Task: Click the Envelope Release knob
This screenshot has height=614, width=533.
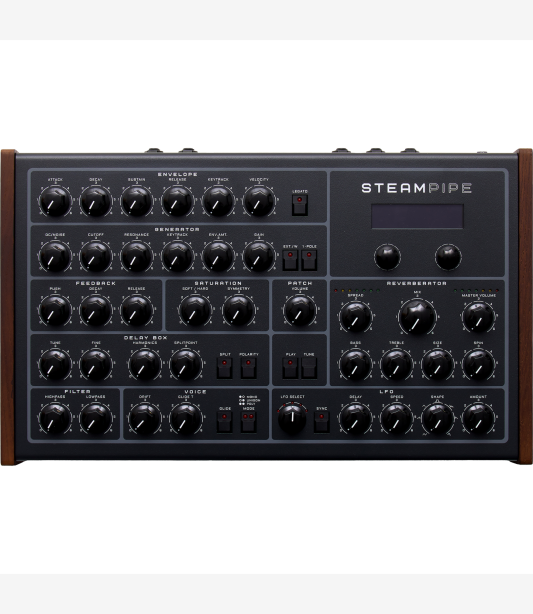Action: coord(177,202)
